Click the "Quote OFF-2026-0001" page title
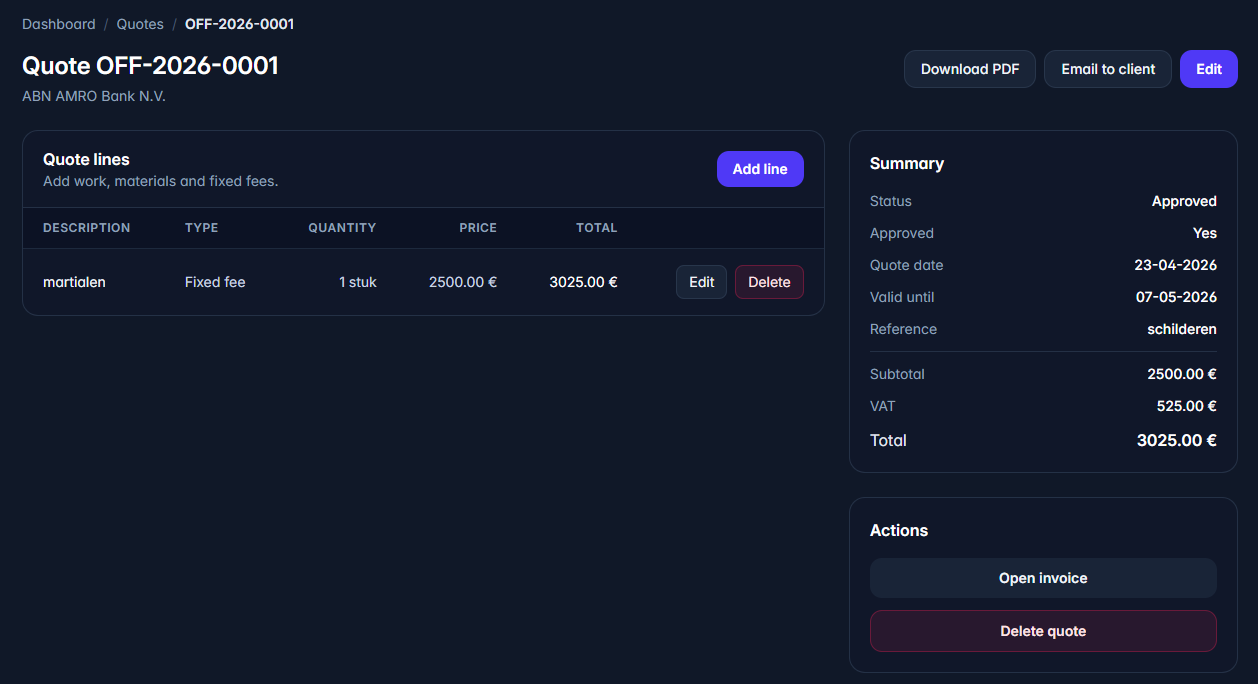 [150, 66]
